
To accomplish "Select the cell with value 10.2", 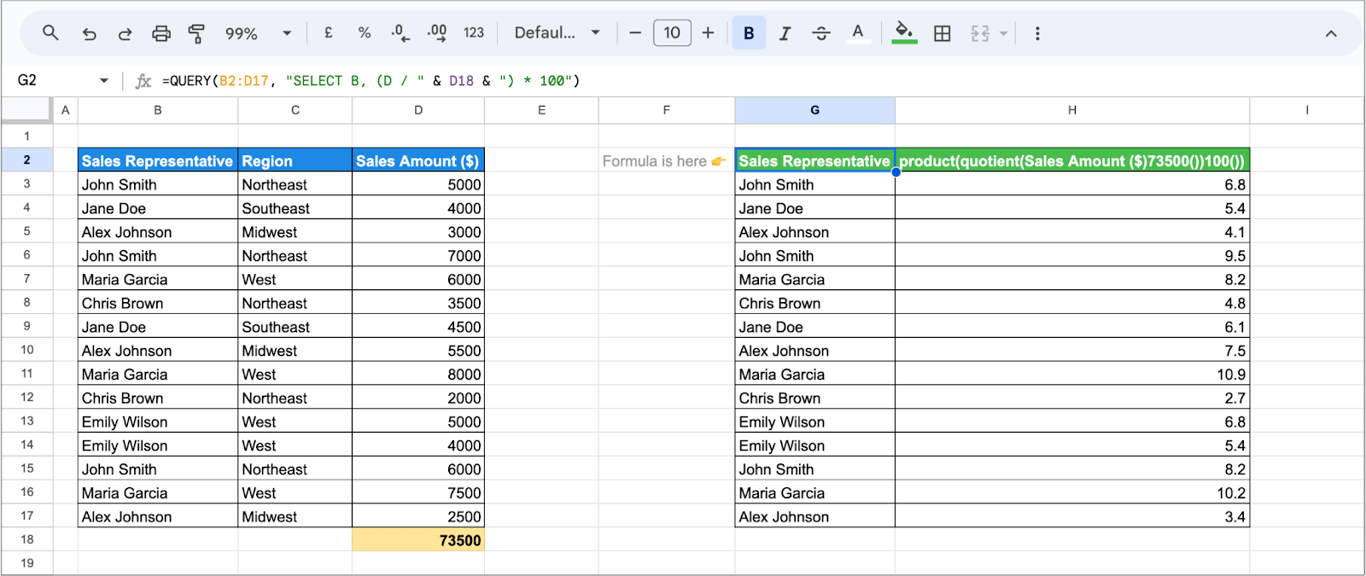I will pyautogui.click(x=1072, y=492).
